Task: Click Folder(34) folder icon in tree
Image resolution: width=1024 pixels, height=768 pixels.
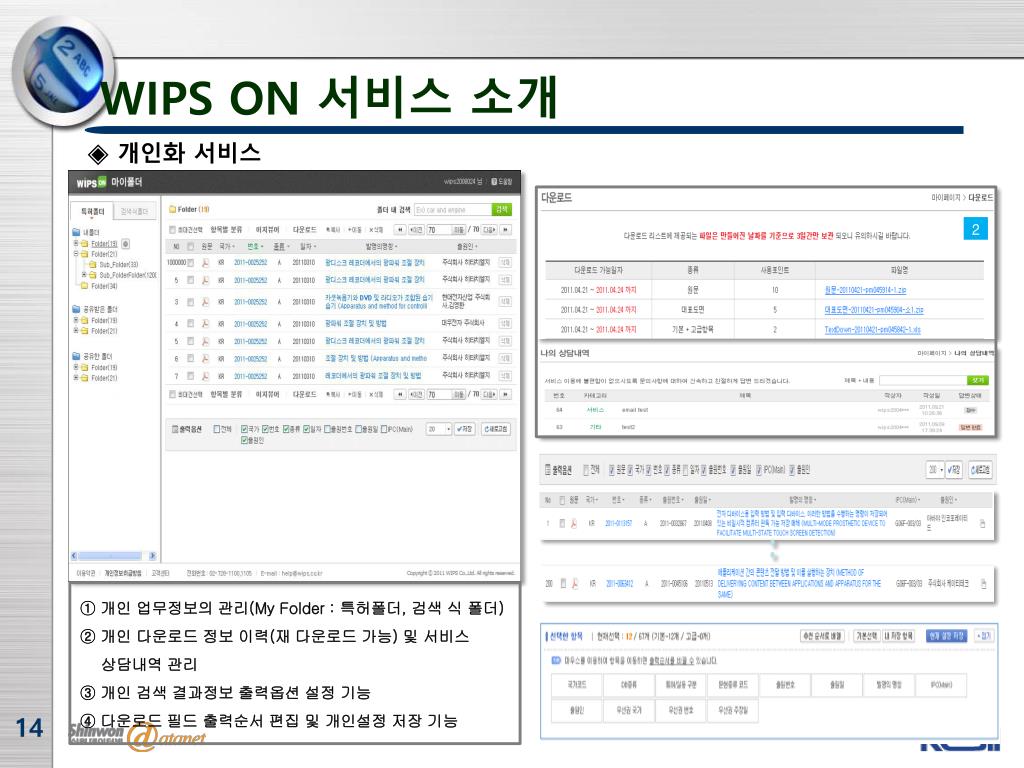Action: pyautogui.click(x=84, y=285)
